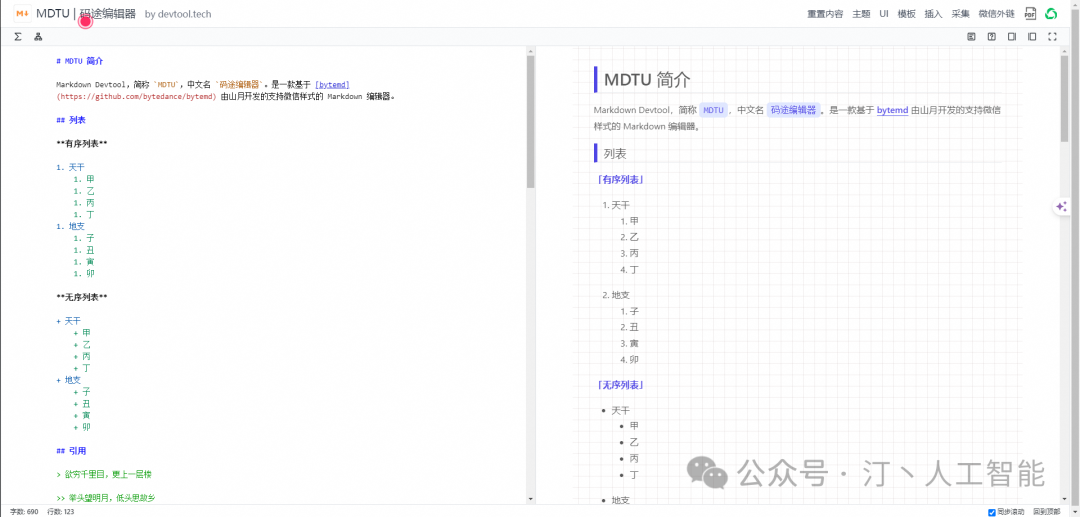Click 微信外链 WeChat links option
Screen dimensions: 1080x517
pyautogui.click(x=996, y=14)
